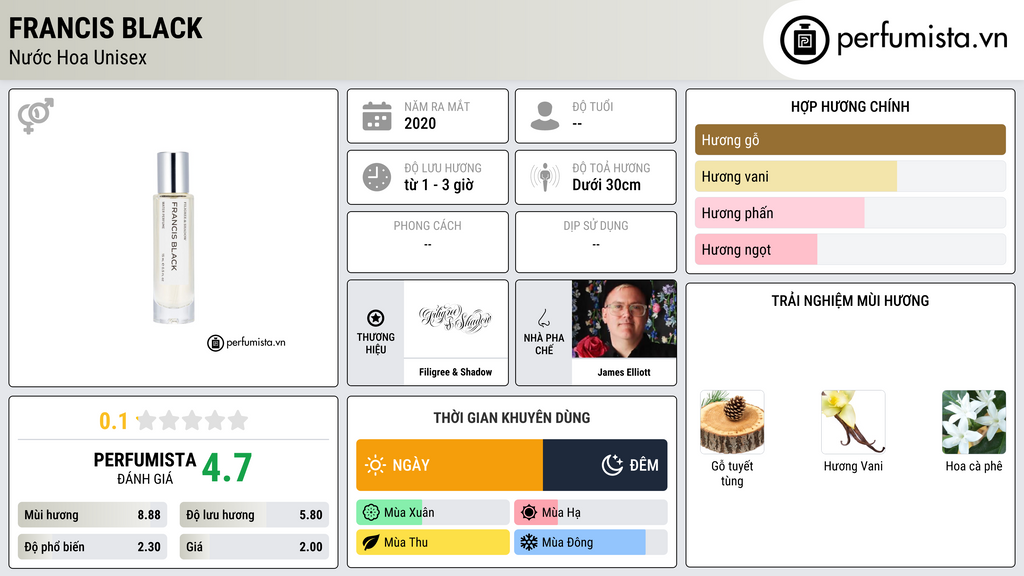Click the Thời gian khuyên dùng heading
The width and height of the screenshot is (1024, 576).
(512, 418)
